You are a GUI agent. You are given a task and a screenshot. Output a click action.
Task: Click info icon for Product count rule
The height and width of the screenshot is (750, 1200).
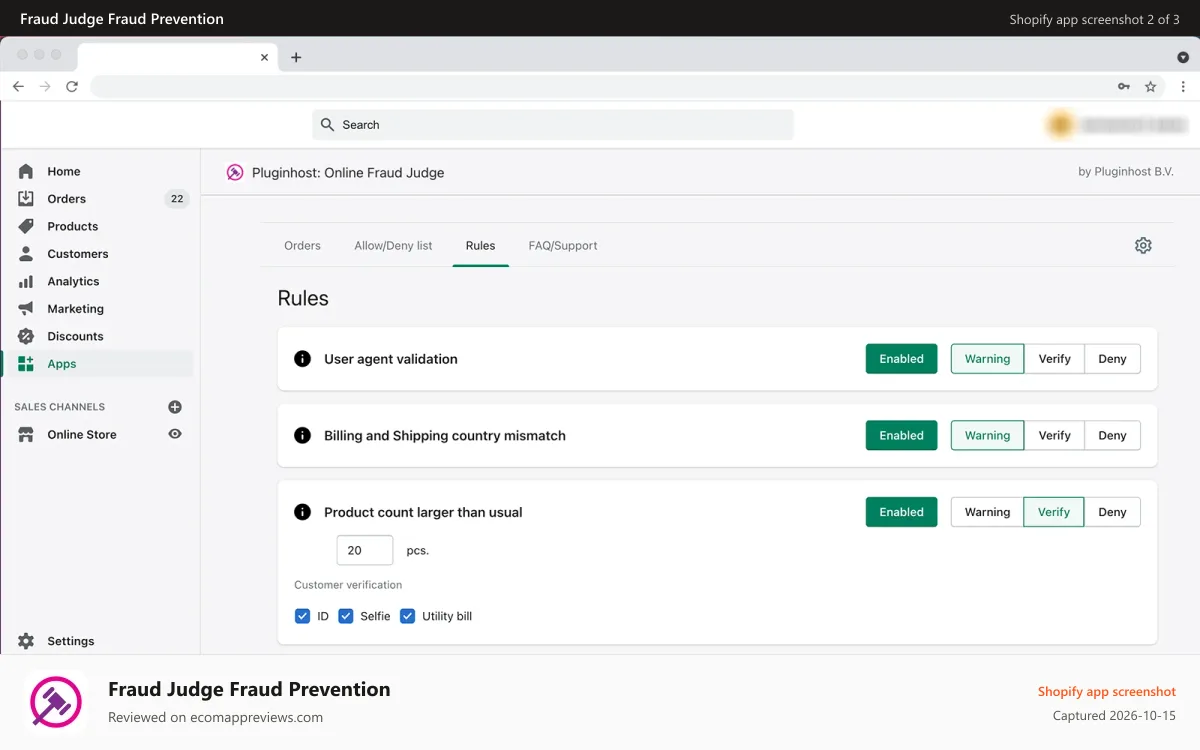tap(302, 512)
